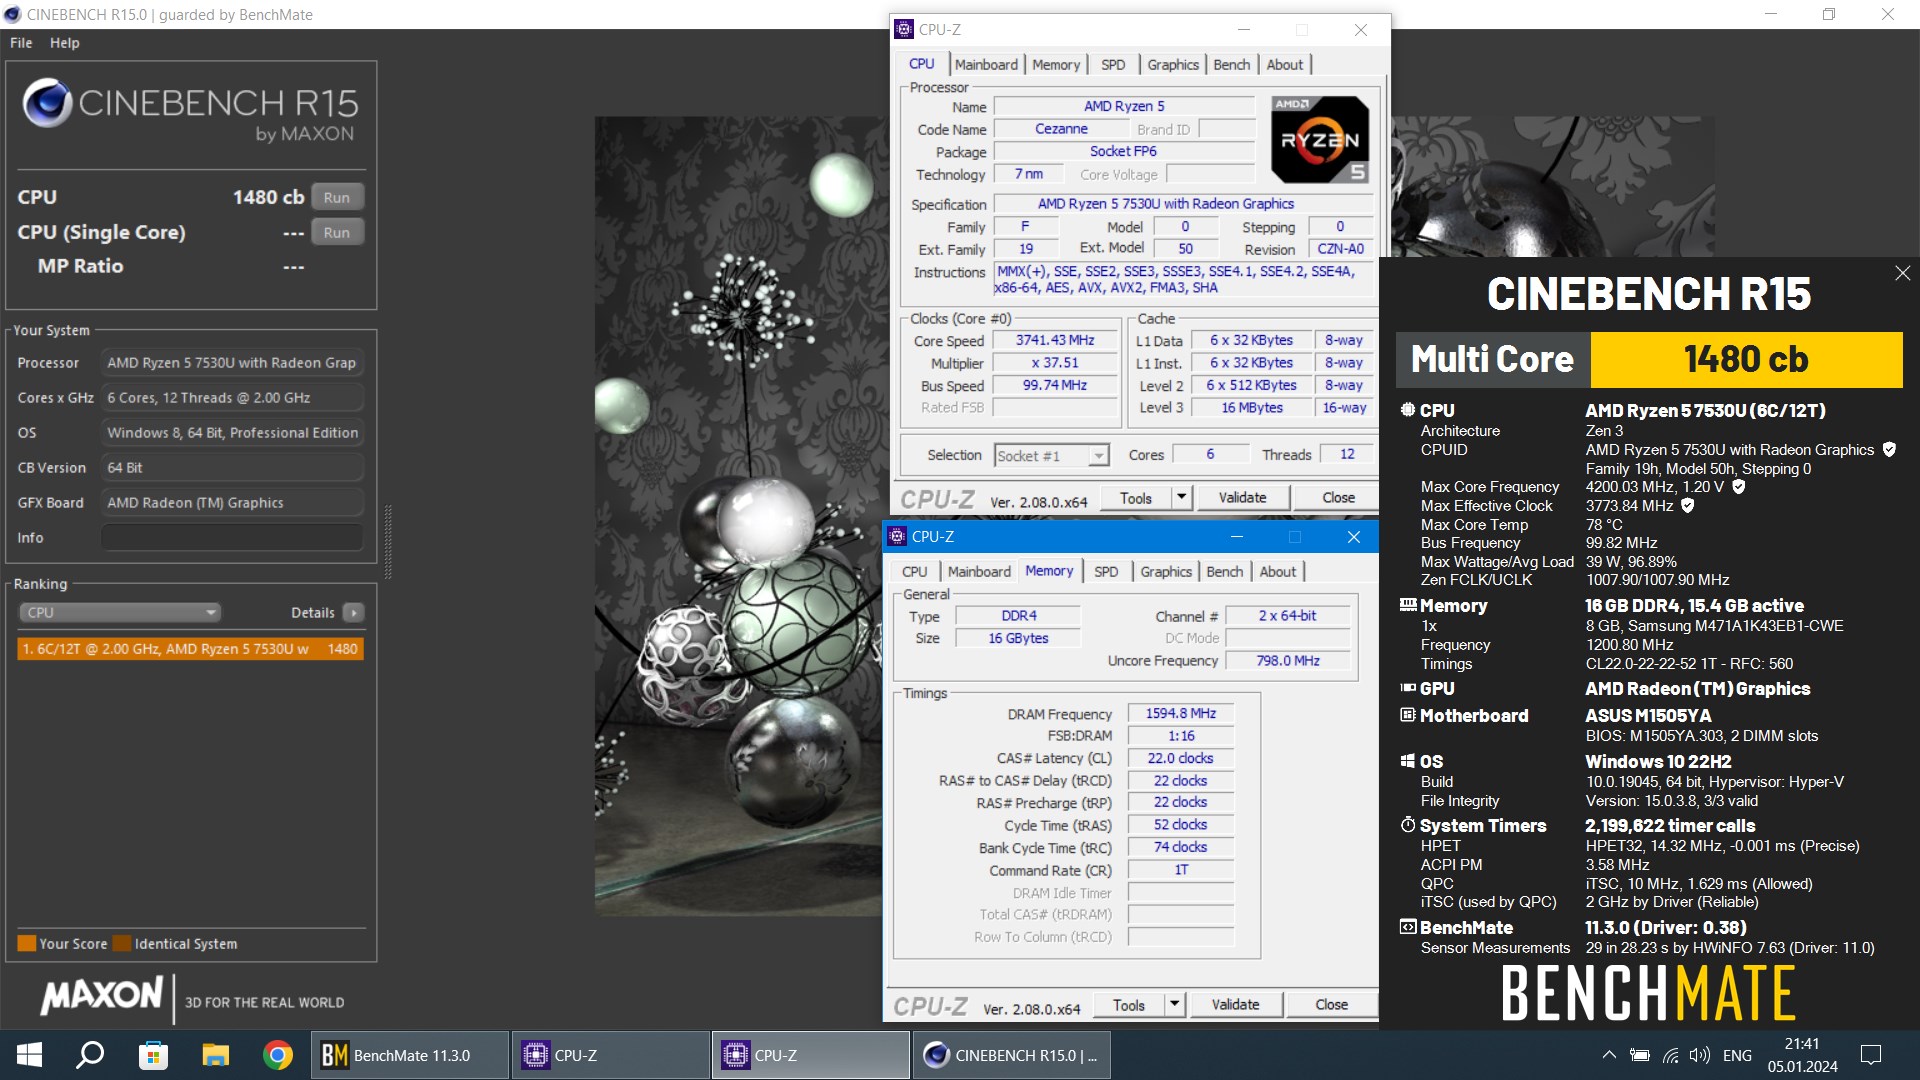Open the Socket #1 selection dropdown
This screenshot has height=1080, width=1920.
1051,456
